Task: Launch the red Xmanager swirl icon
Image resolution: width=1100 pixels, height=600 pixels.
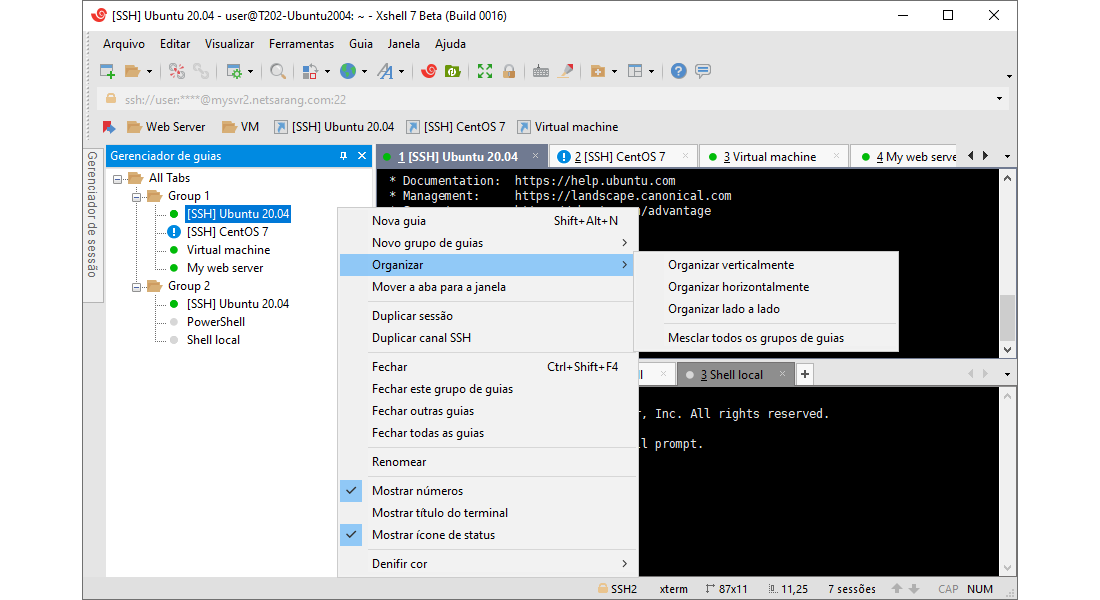Action: click(429, 71)
